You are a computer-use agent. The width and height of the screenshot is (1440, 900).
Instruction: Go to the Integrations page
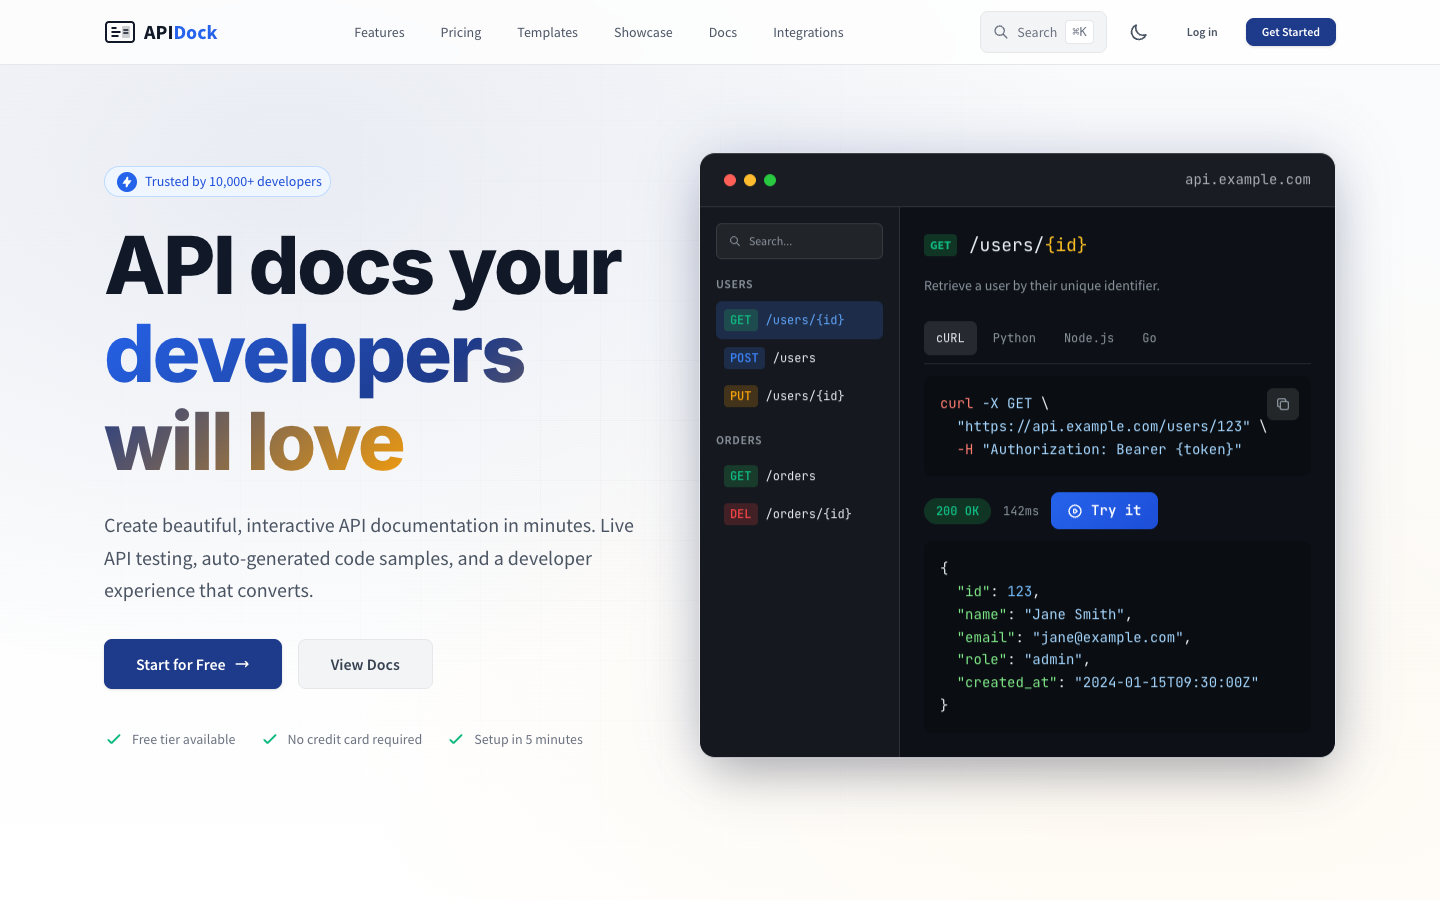click(808, 32)
